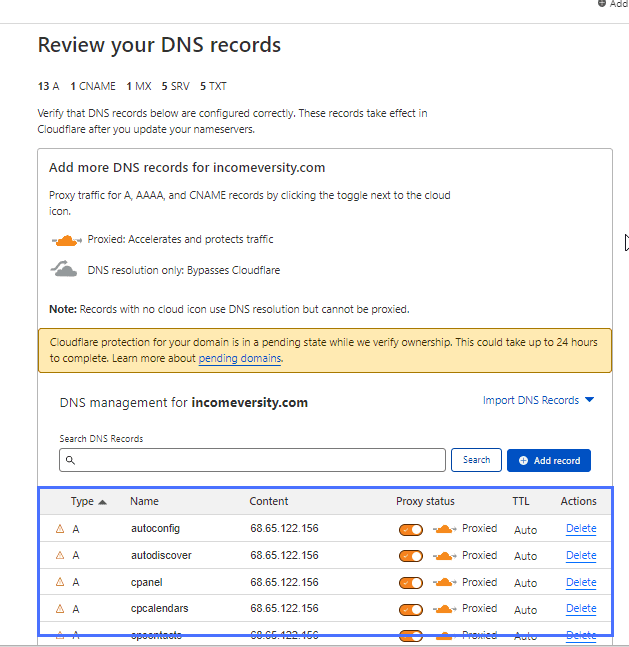Click warning icon on cpanel row
Image resolution: width=629 pixels, height=647 pixels.
point(60,582)
